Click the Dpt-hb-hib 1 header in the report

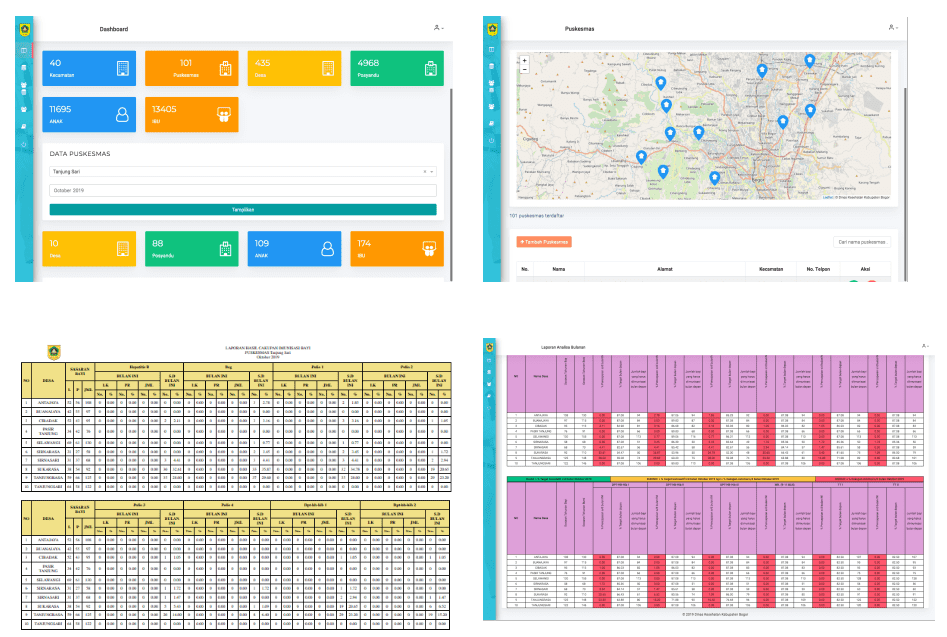pos(316,505)
